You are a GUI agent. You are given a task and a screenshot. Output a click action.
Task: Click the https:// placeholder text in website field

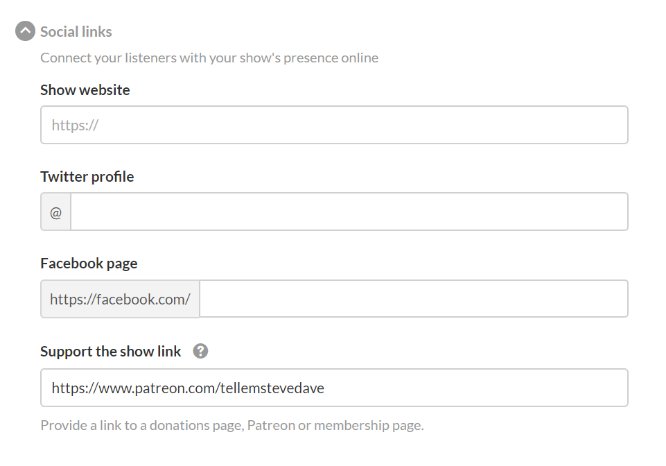point(75,125)
